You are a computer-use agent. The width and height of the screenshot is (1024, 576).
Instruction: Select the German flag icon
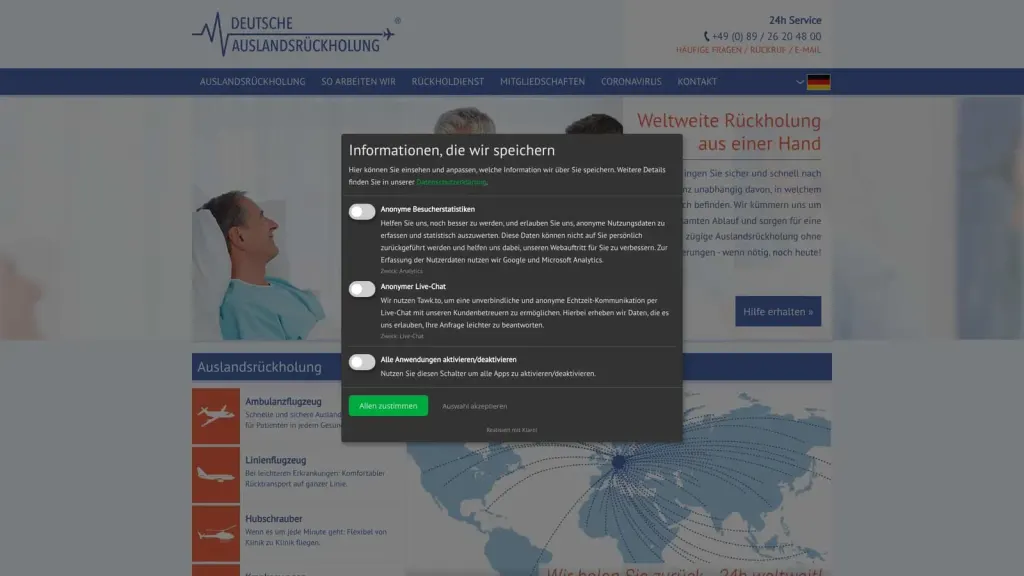point(818,82)
